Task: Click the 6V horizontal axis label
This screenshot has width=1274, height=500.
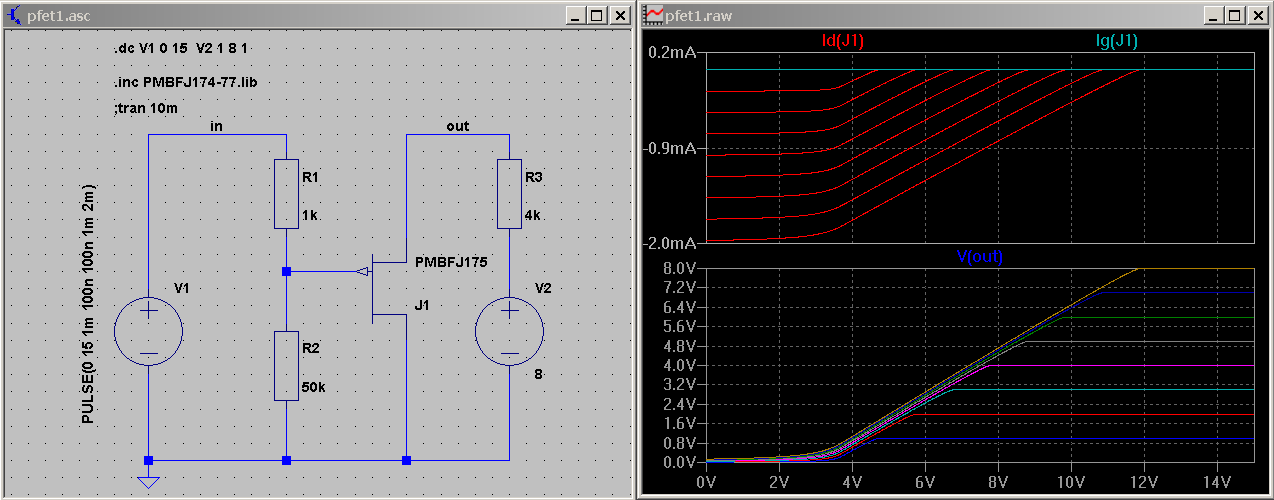Action: click(x=925, y=481)
